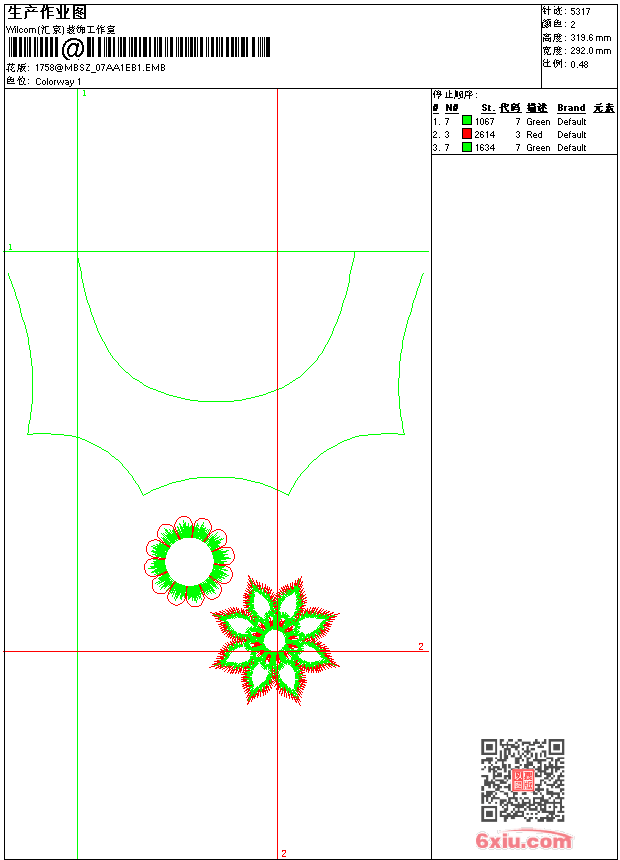Image resolution: width=620 pixels, height=860 pixels.
Task: Click the design file name 1758@MBSZ_07AA1EB1.EMB
Action: (100, 68)
